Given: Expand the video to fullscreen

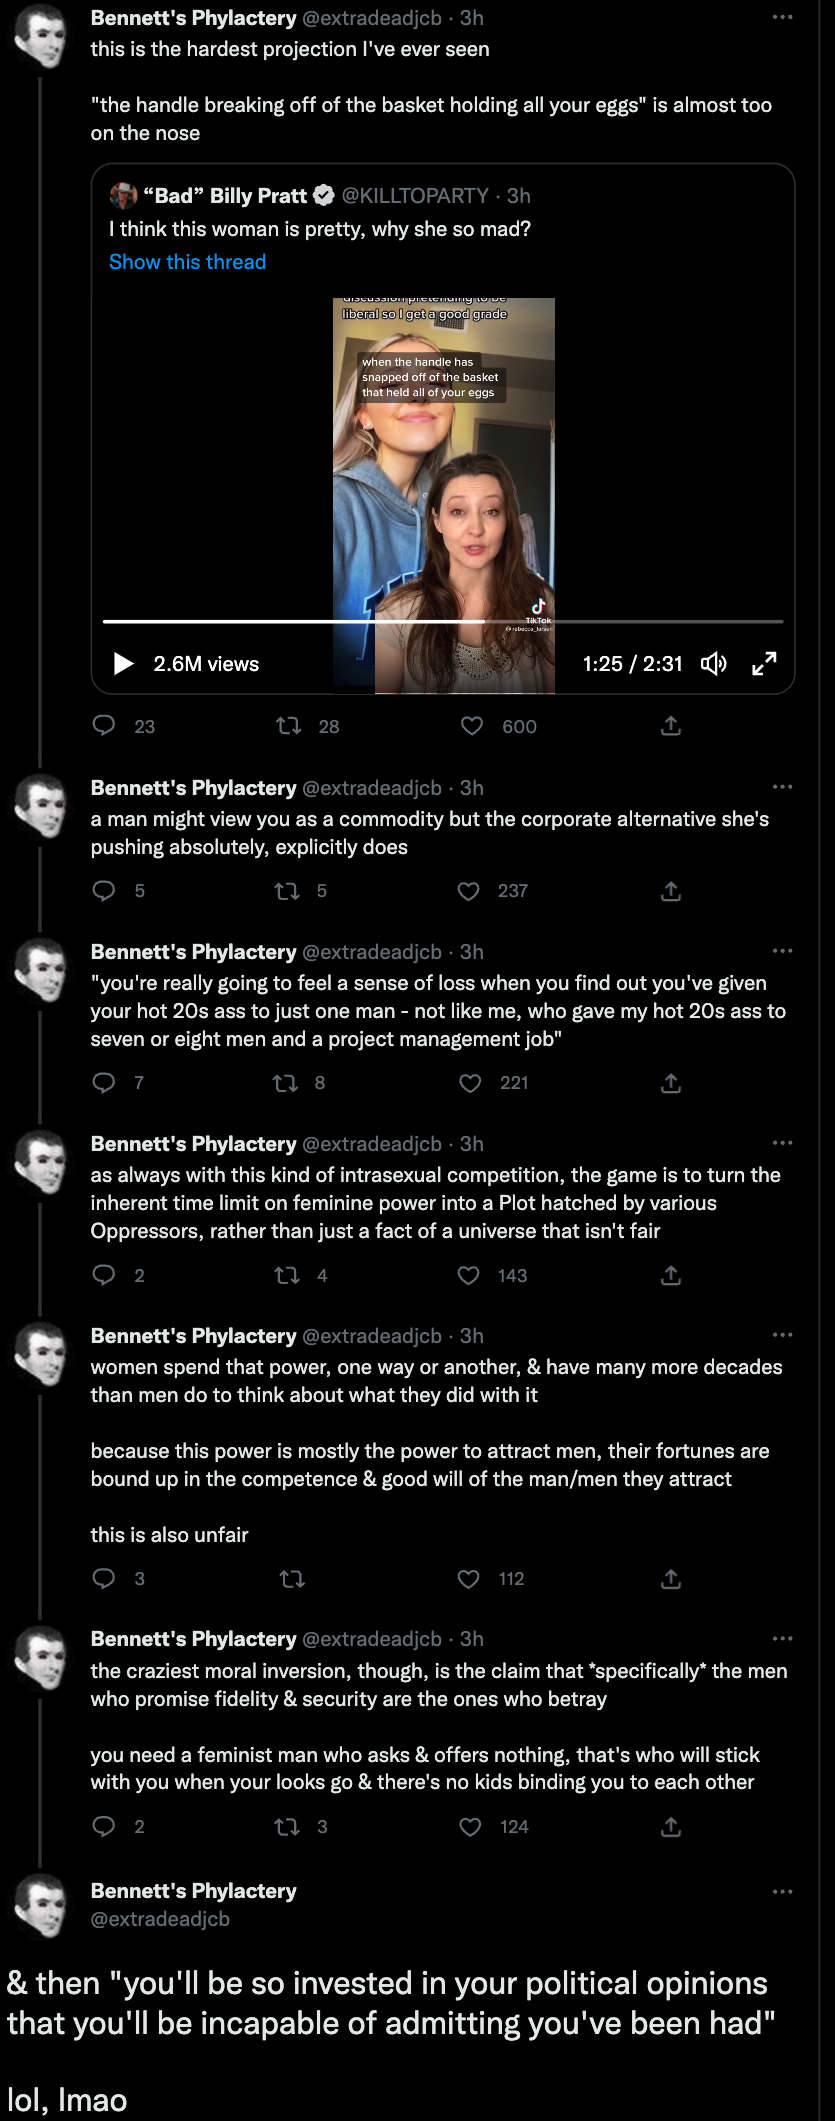Looking at the screenshot, I should 764,664.
